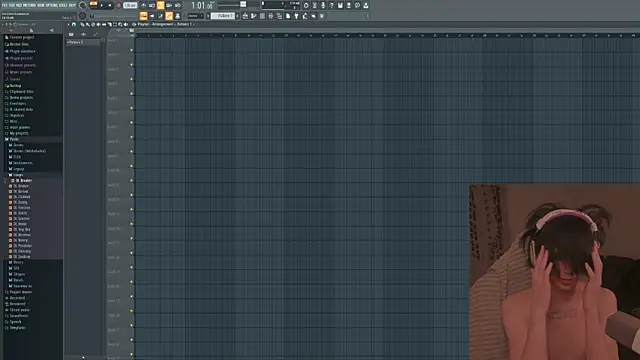Open the OPTIONS menu
Image resolution: width=640 pixels, height=360 pixels.
point(51,5)
